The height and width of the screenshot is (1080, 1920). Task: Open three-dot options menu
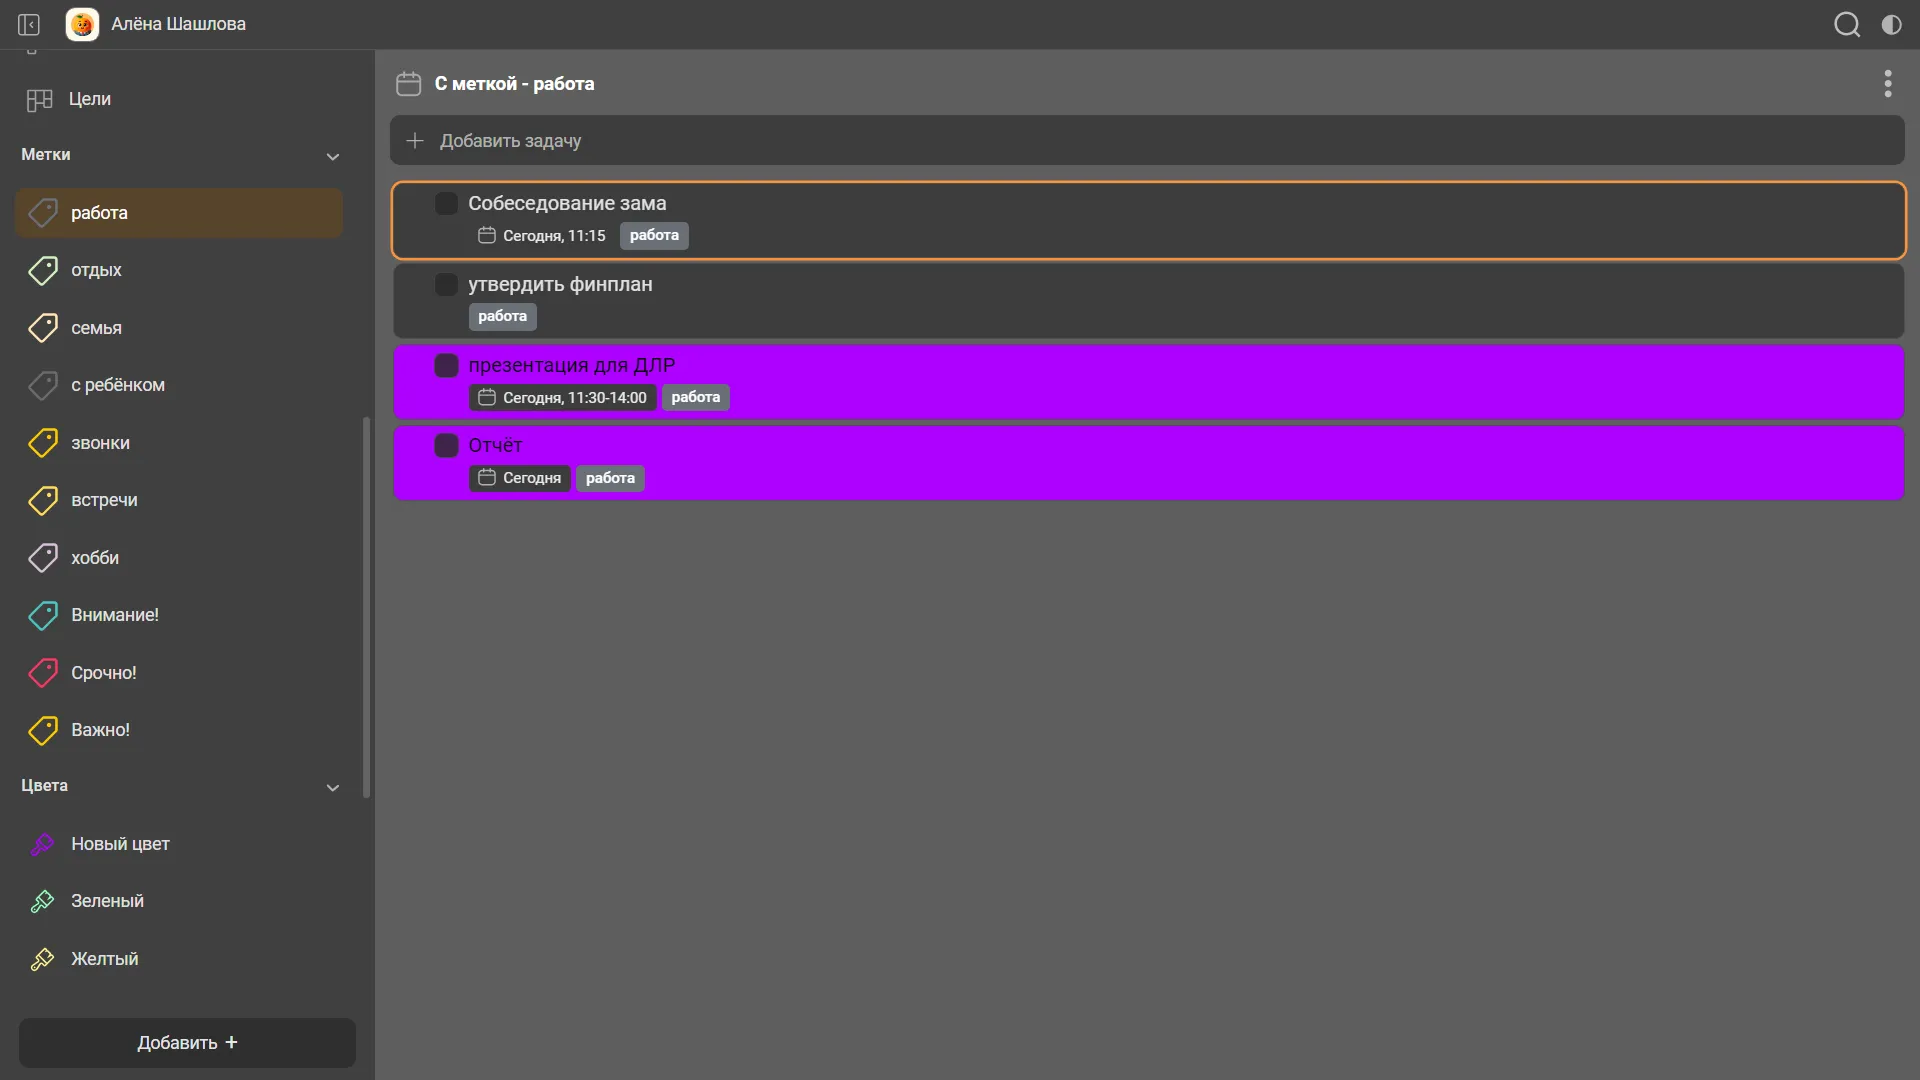click(x=1887, y=83)
